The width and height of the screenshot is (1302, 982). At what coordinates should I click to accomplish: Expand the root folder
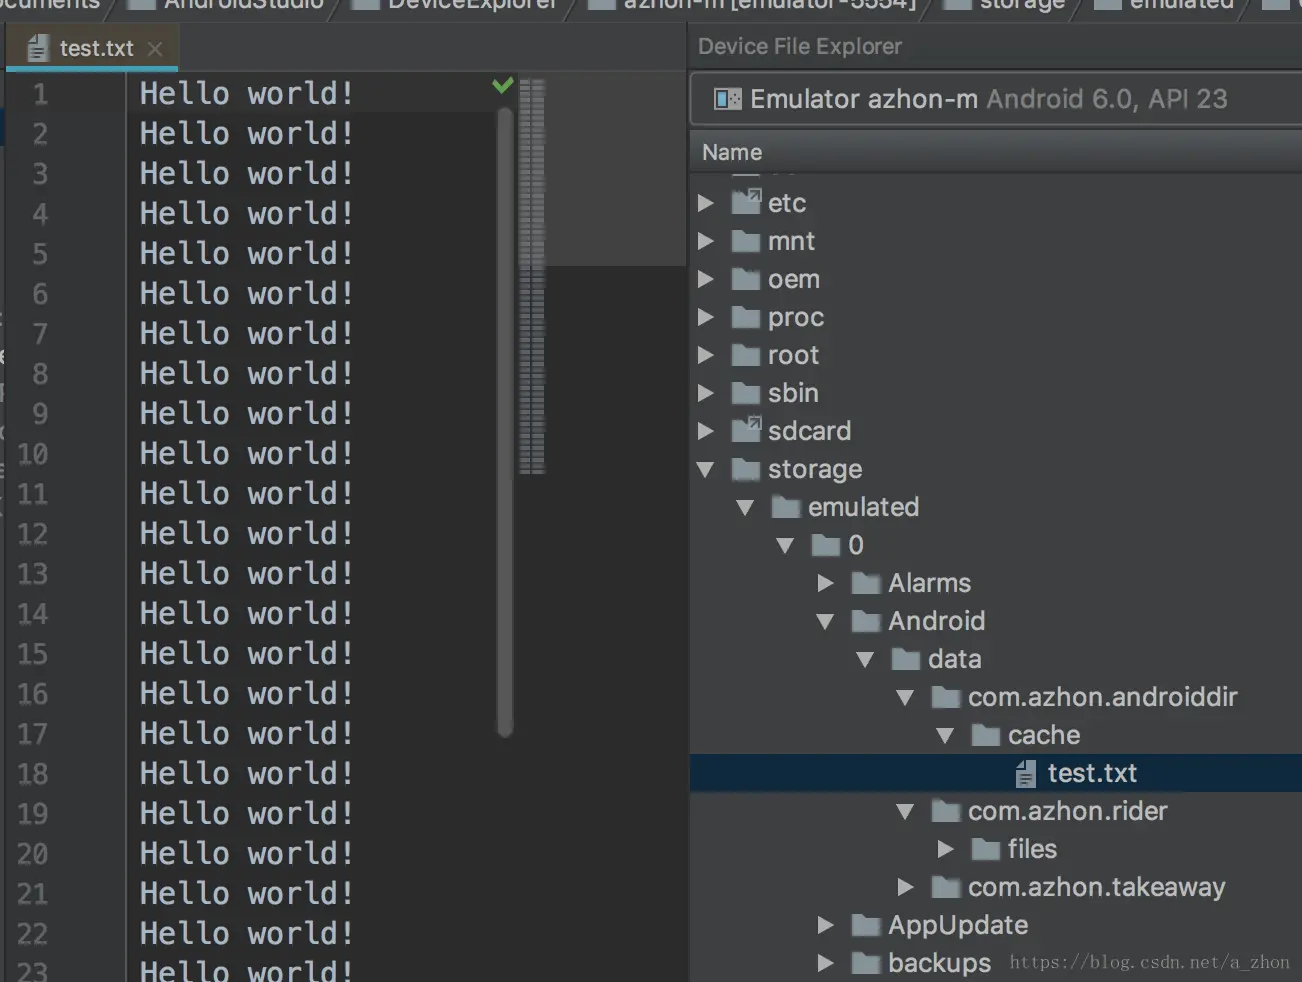pos(706,355)
